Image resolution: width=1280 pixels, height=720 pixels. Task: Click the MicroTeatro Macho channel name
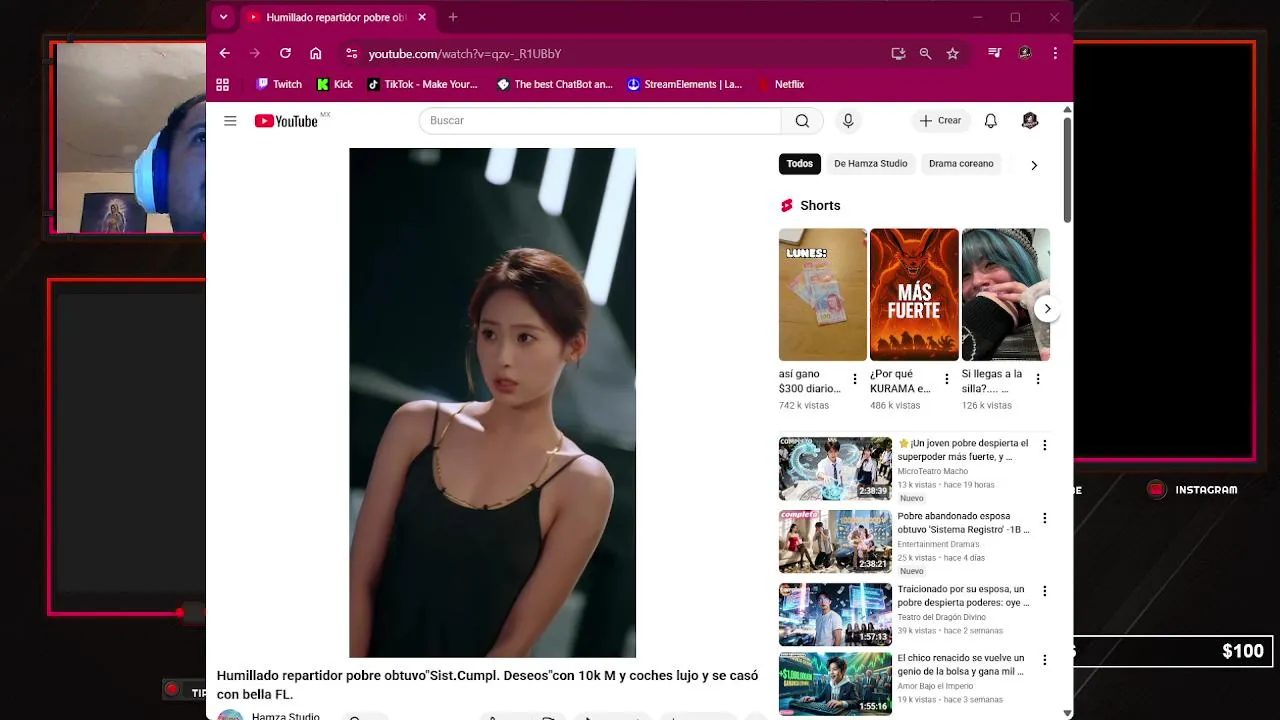click(x=932, y=471)
